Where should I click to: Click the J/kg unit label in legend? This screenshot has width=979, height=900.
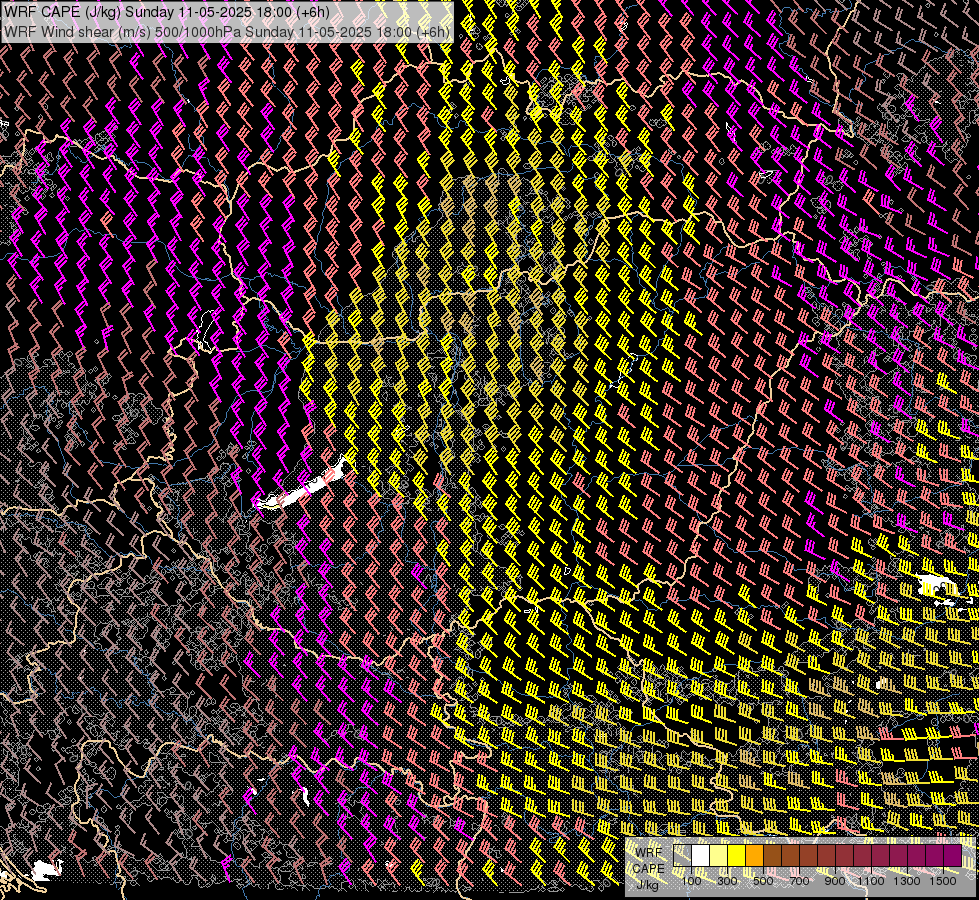tap(647, 885)
